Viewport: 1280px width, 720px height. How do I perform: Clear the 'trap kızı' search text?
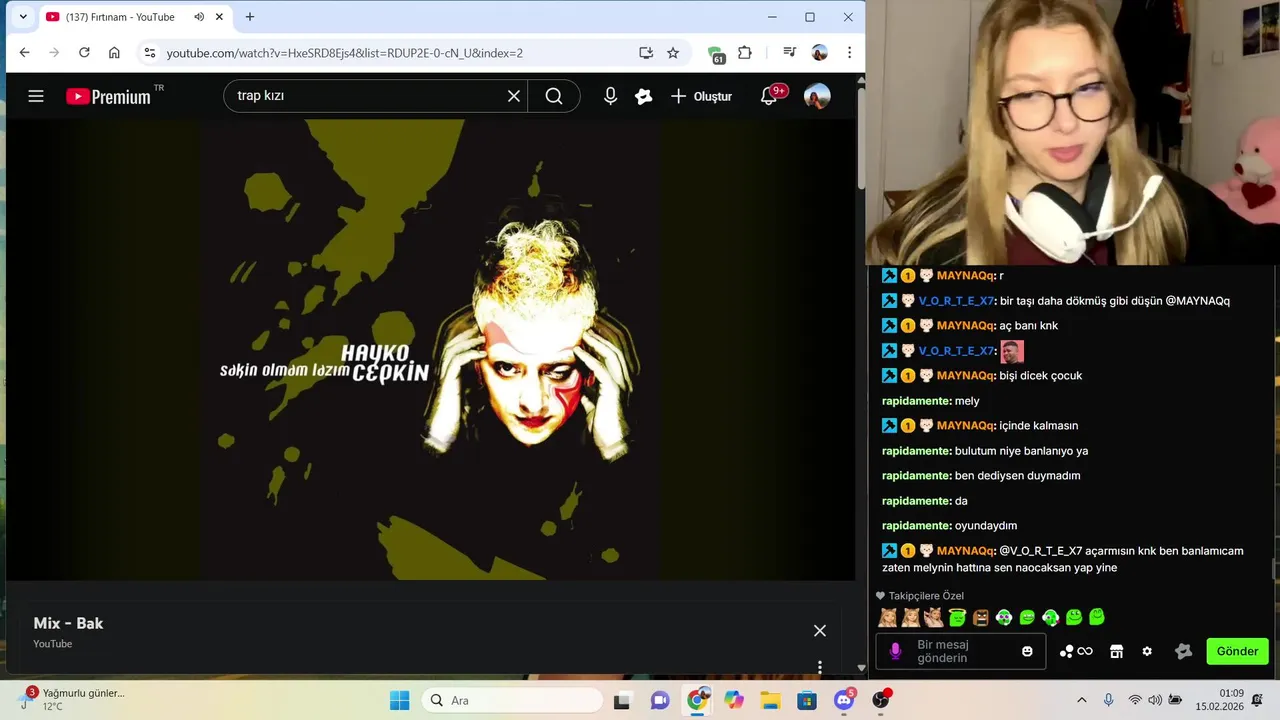pos(514,96)
